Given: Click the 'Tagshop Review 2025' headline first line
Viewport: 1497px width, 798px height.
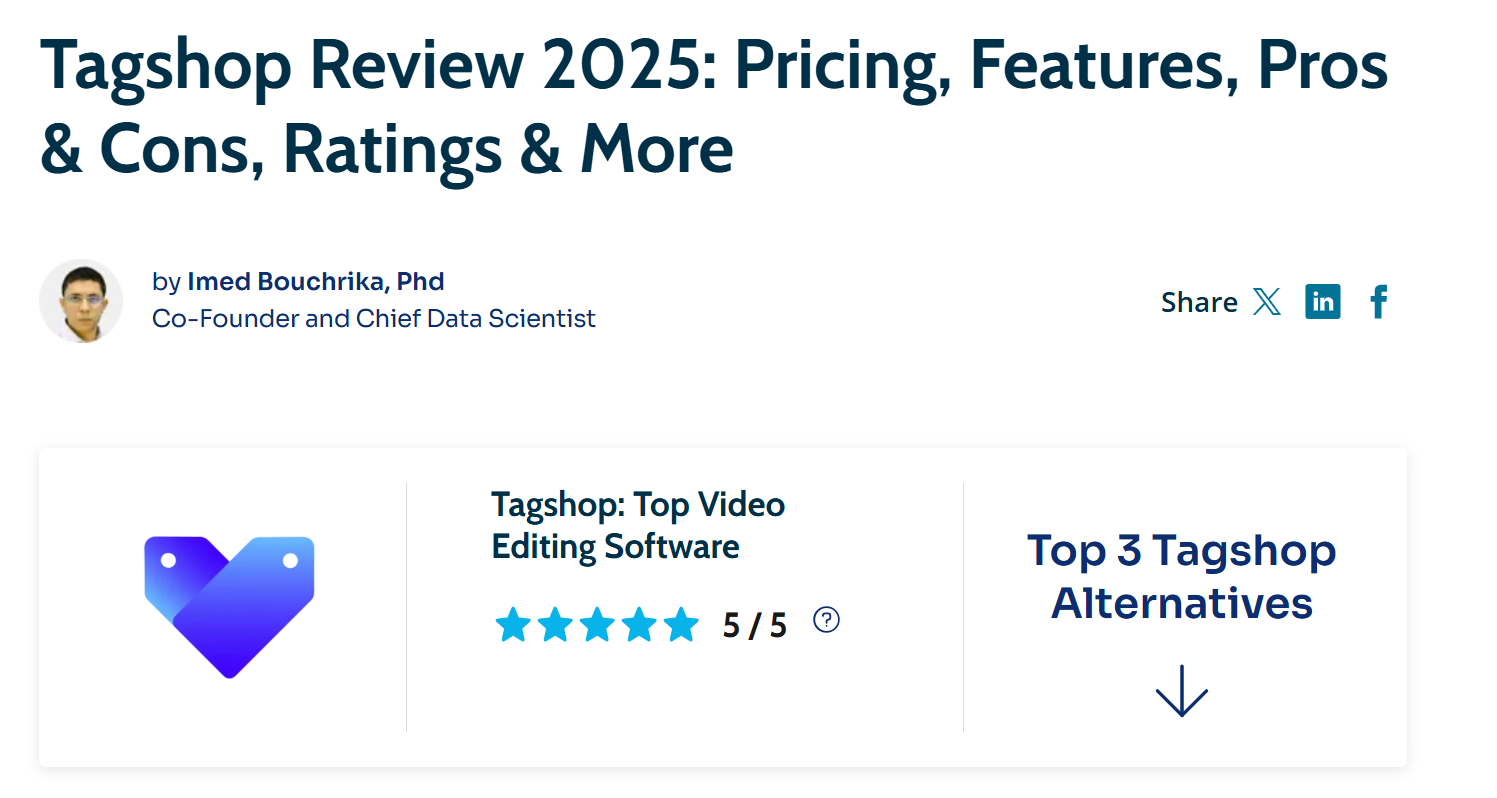Looking at the screenshot, I should click(x=714, y=65).
